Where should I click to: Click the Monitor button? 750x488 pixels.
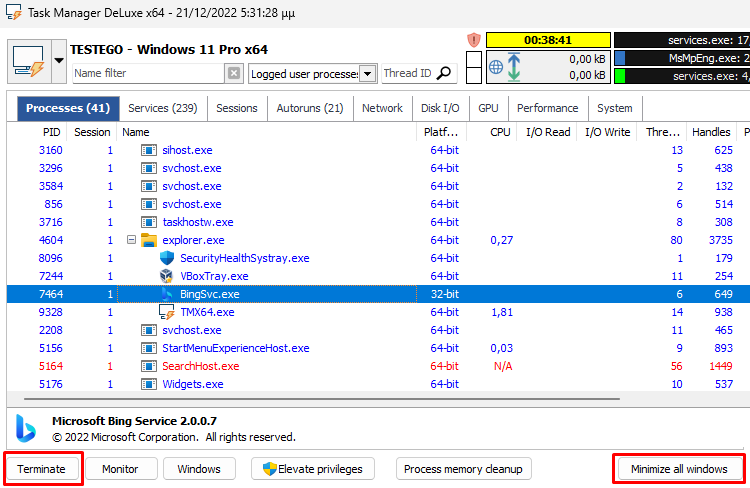(x=120, y=469)
